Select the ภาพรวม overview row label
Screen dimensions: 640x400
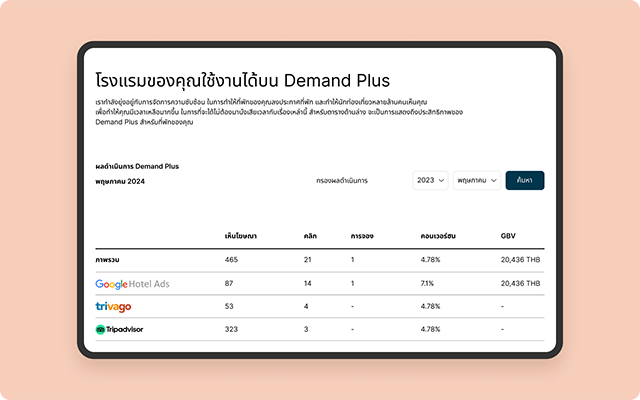click(107, 260)
